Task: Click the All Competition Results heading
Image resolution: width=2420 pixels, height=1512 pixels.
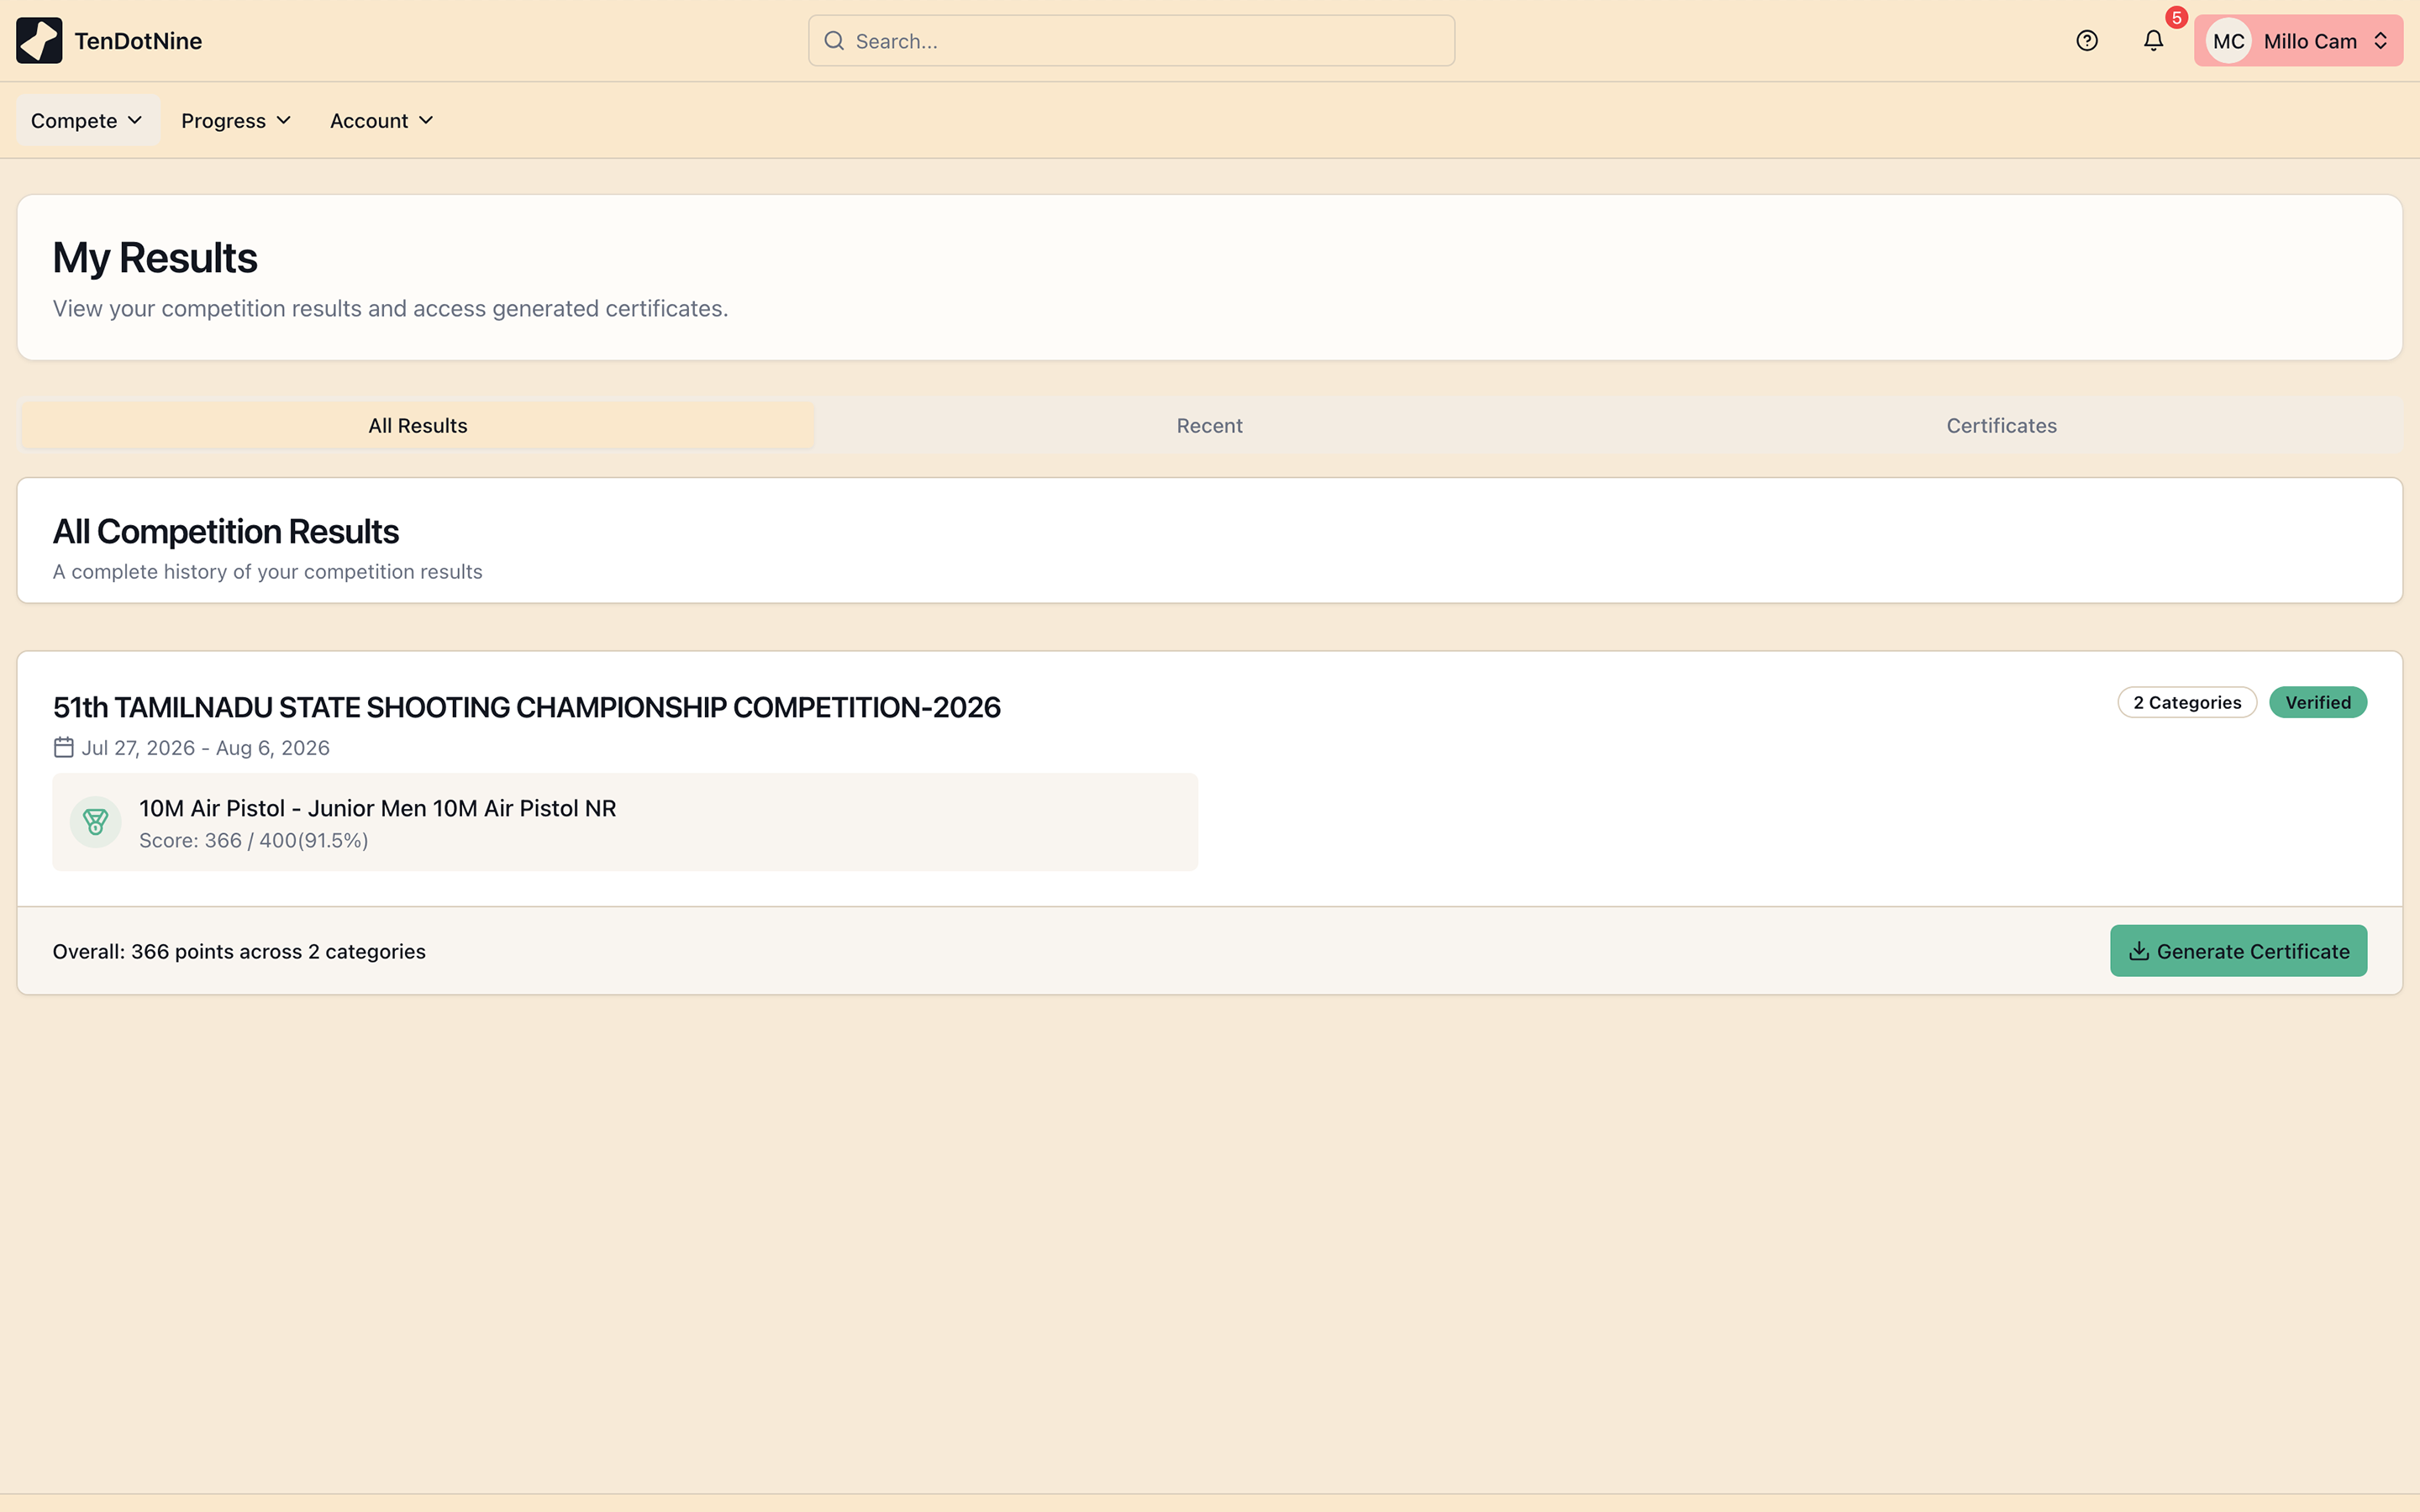Action: pyautogui.click(x=226, y=532)
